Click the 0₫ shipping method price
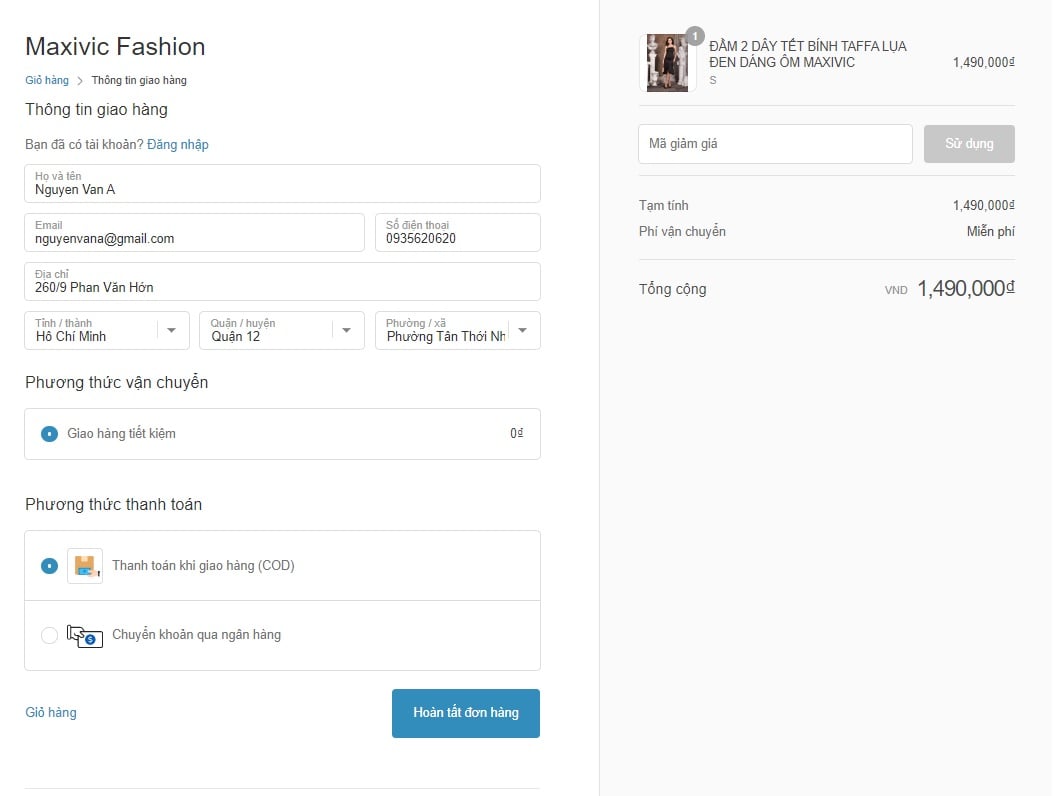Image resolution: width=1059 pixels, height=796 pixels. click(x=517, y=433)
